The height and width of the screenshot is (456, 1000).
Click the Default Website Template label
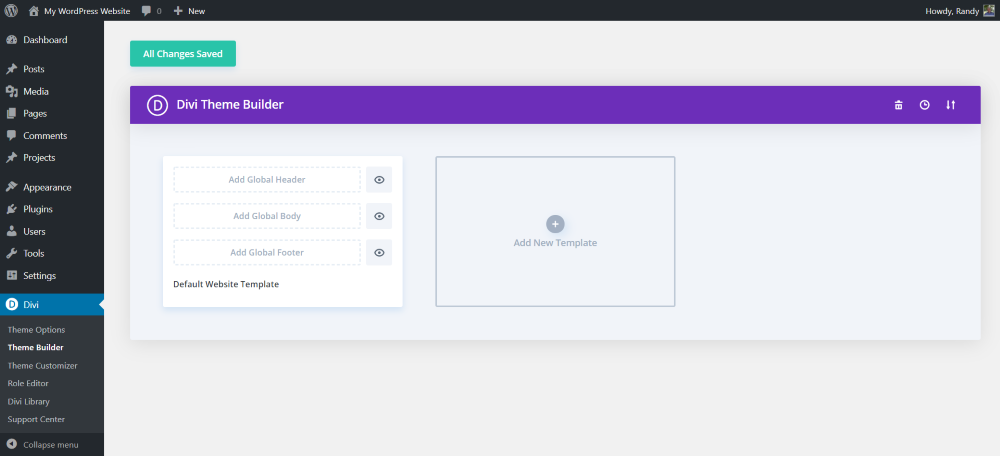click(x=226, y=284)
